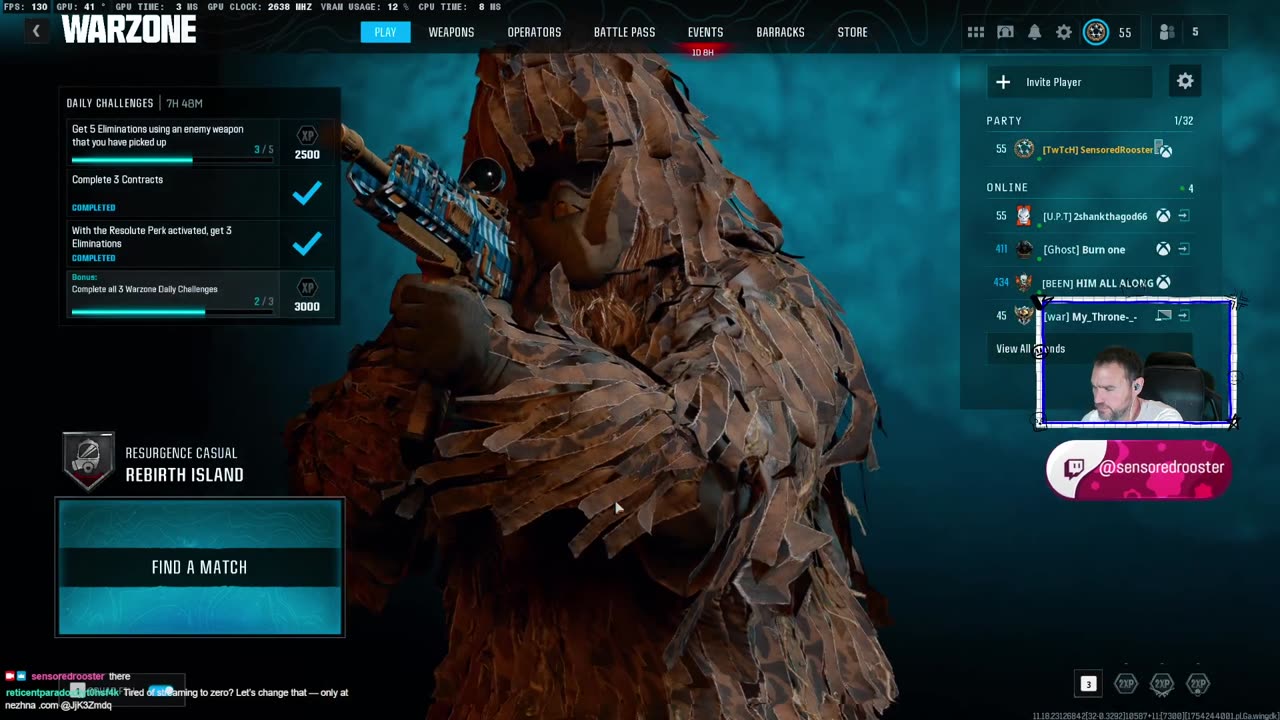Click the Resolute Perk challenge checkmark

click(x=307, y=243)
